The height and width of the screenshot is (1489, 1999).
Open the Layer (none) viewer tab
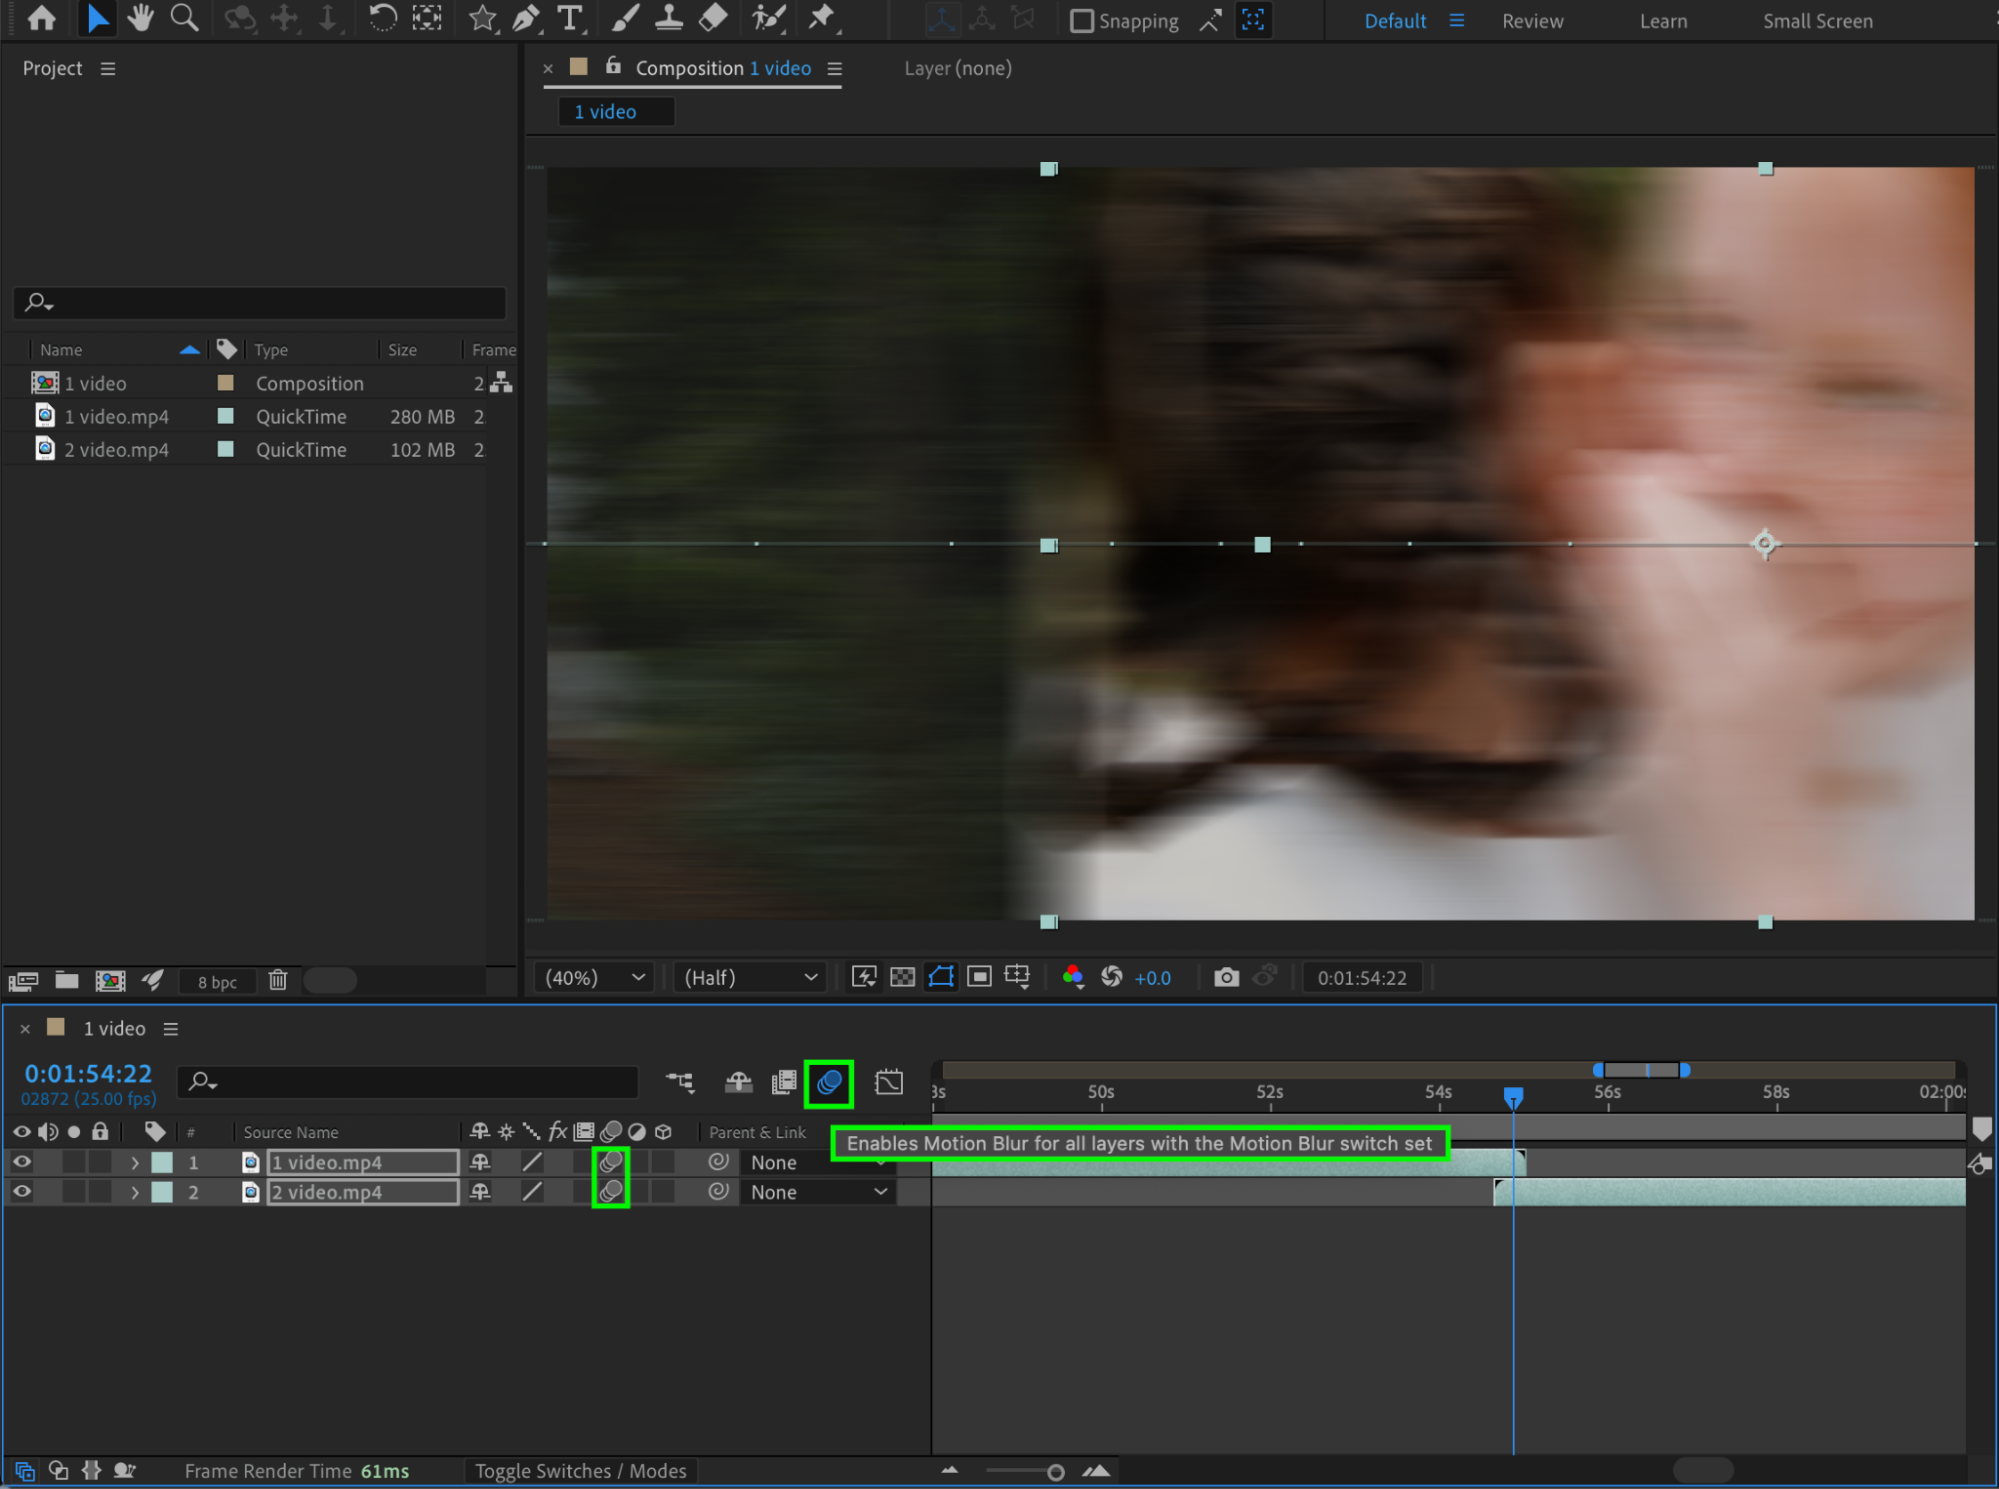pos(958,68)
